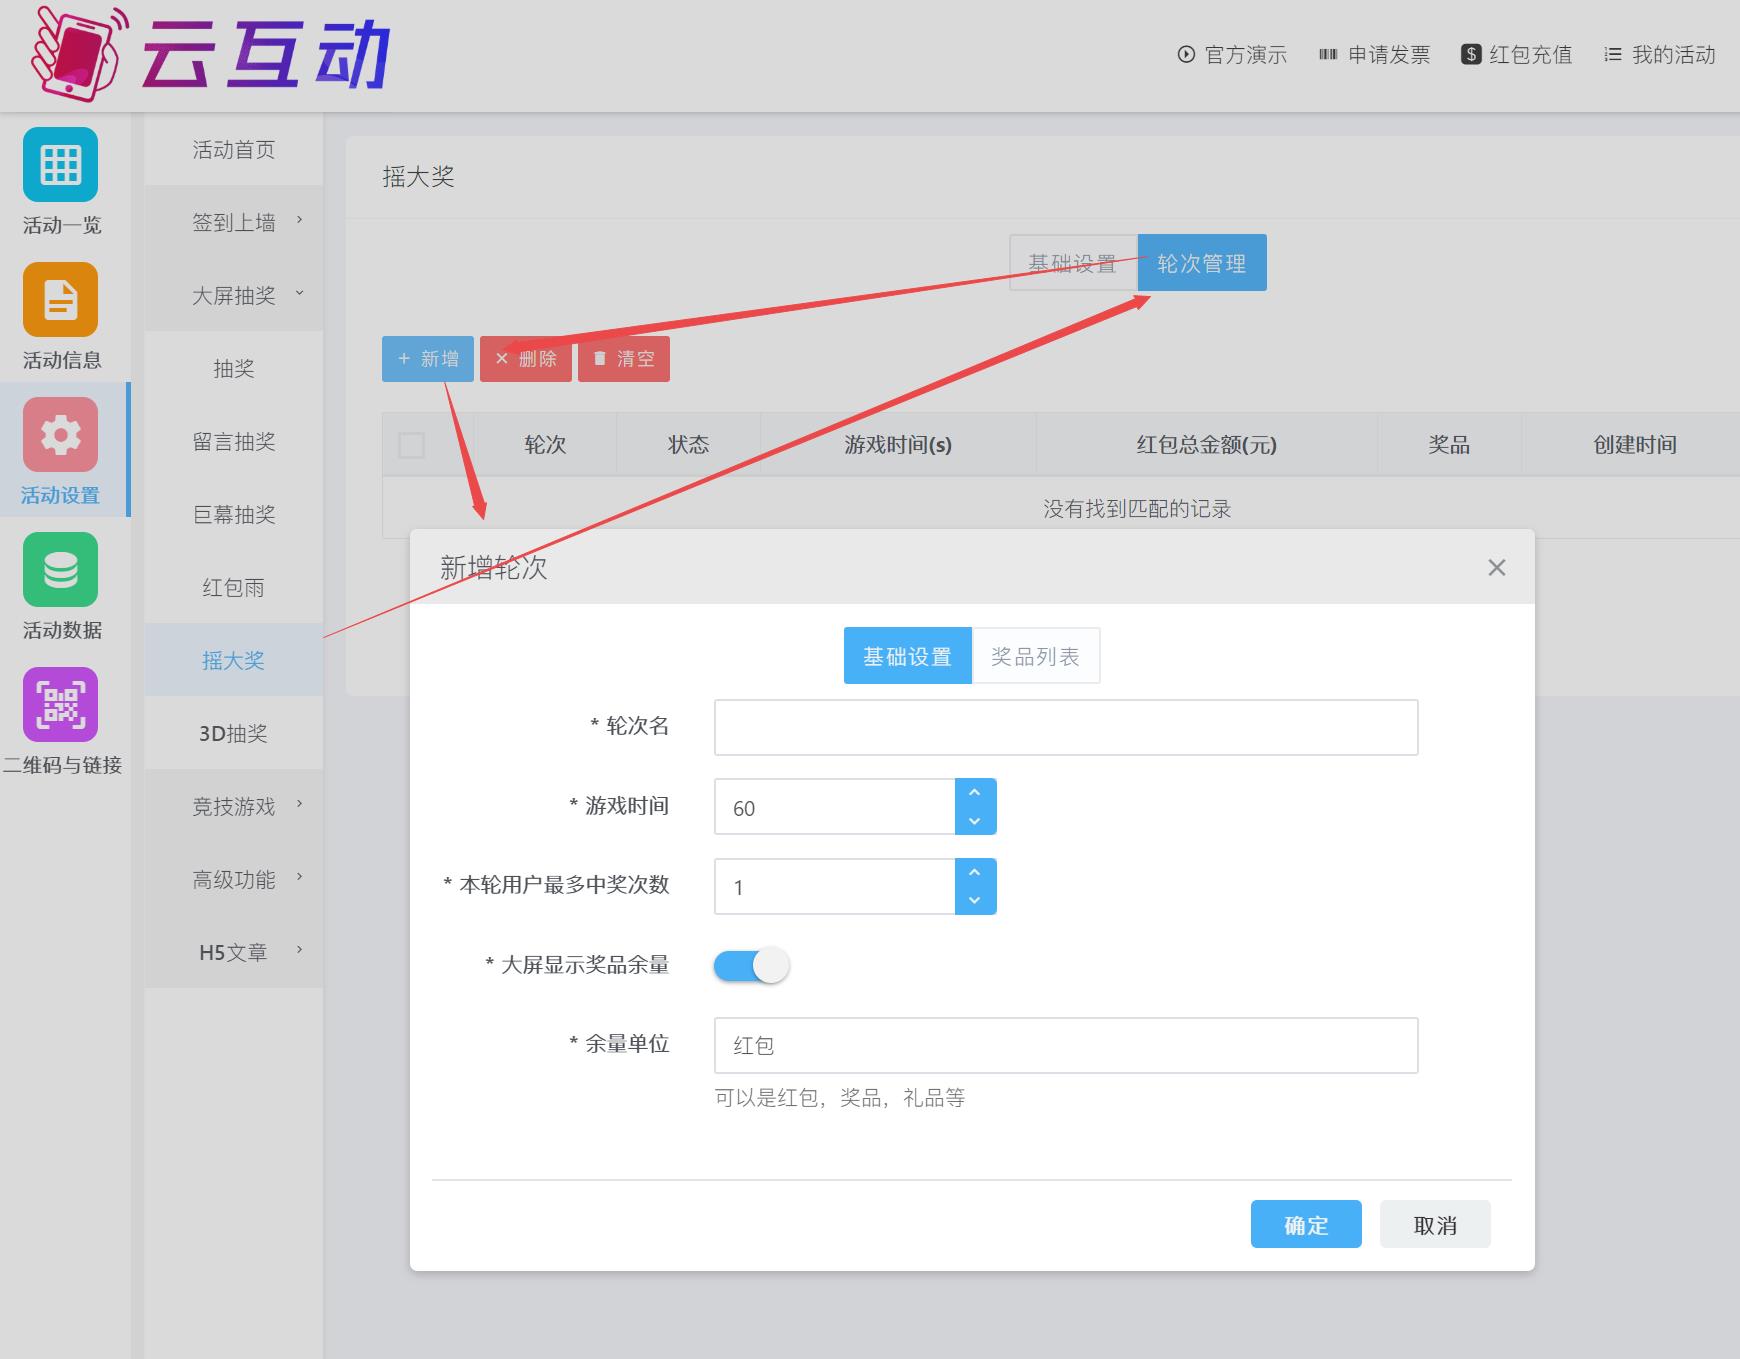
Task: Open the 二维码与链接 QR code icon
Action: click(61, 705)
